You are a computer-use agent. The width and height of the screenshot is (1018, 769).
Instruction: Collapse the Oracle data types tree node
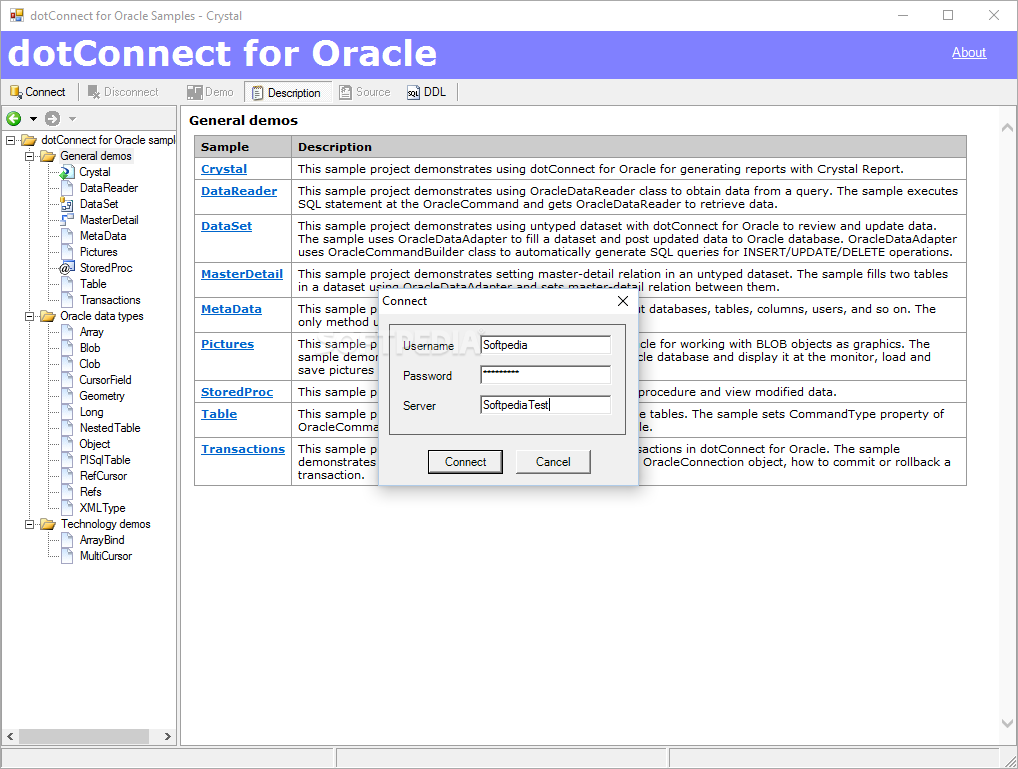tap(29, 316)
